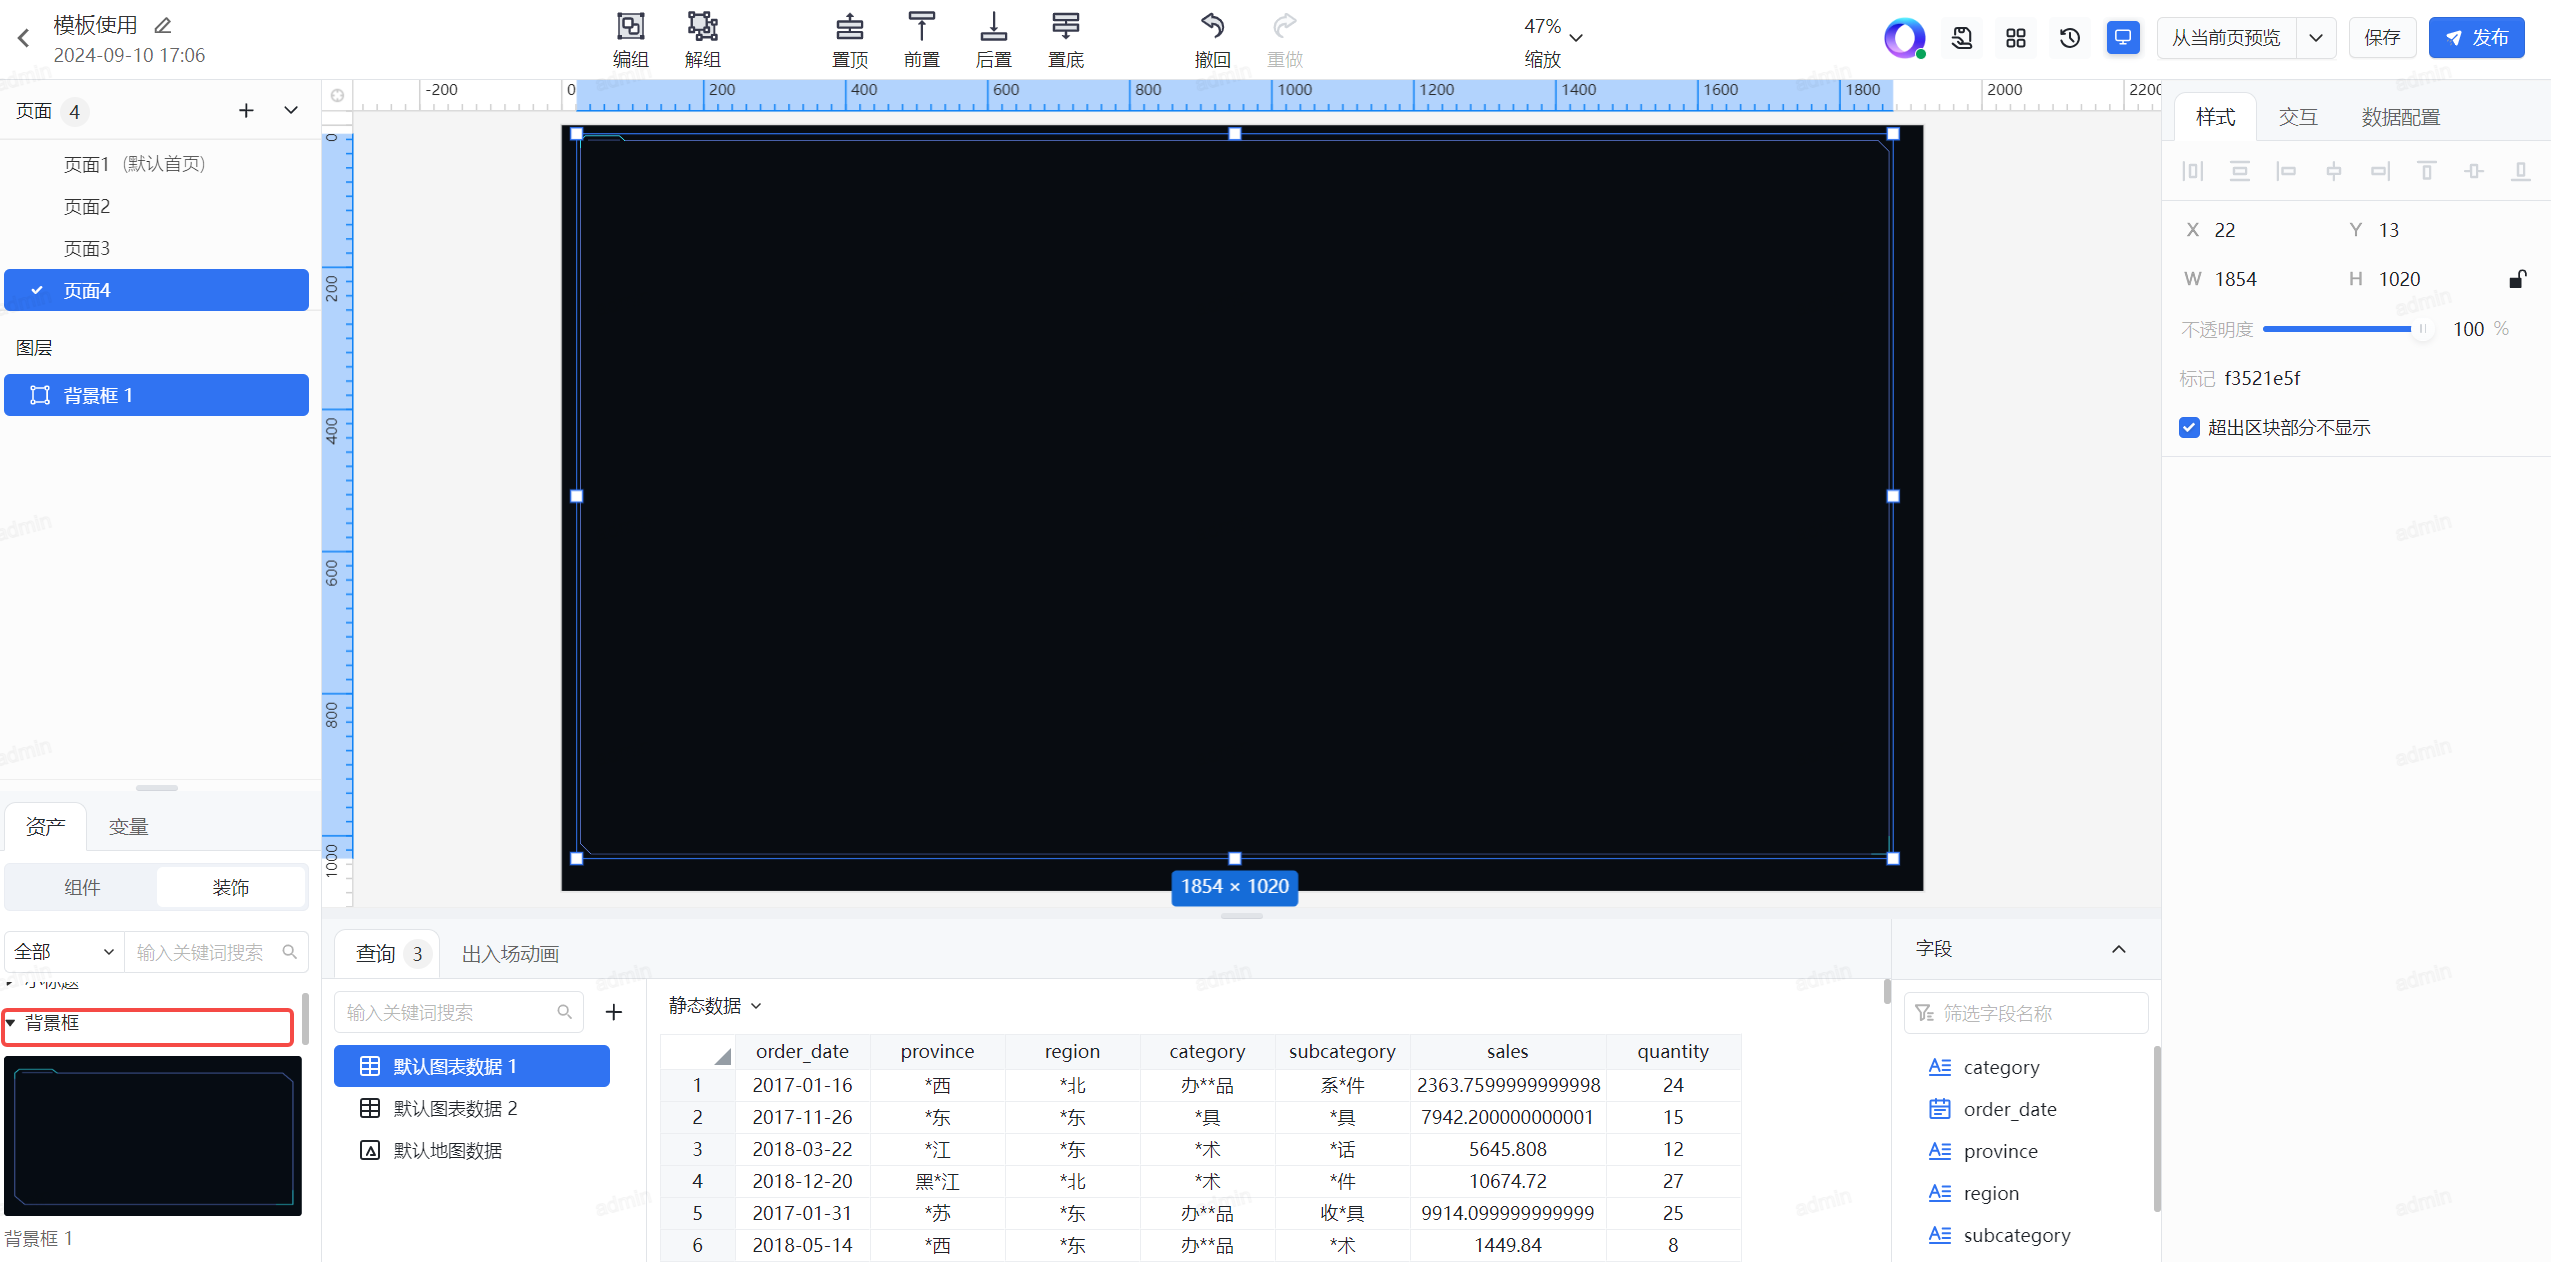Select 页面1 (默认首页) in page list
2551x1262 pixels.
(156, 164)
